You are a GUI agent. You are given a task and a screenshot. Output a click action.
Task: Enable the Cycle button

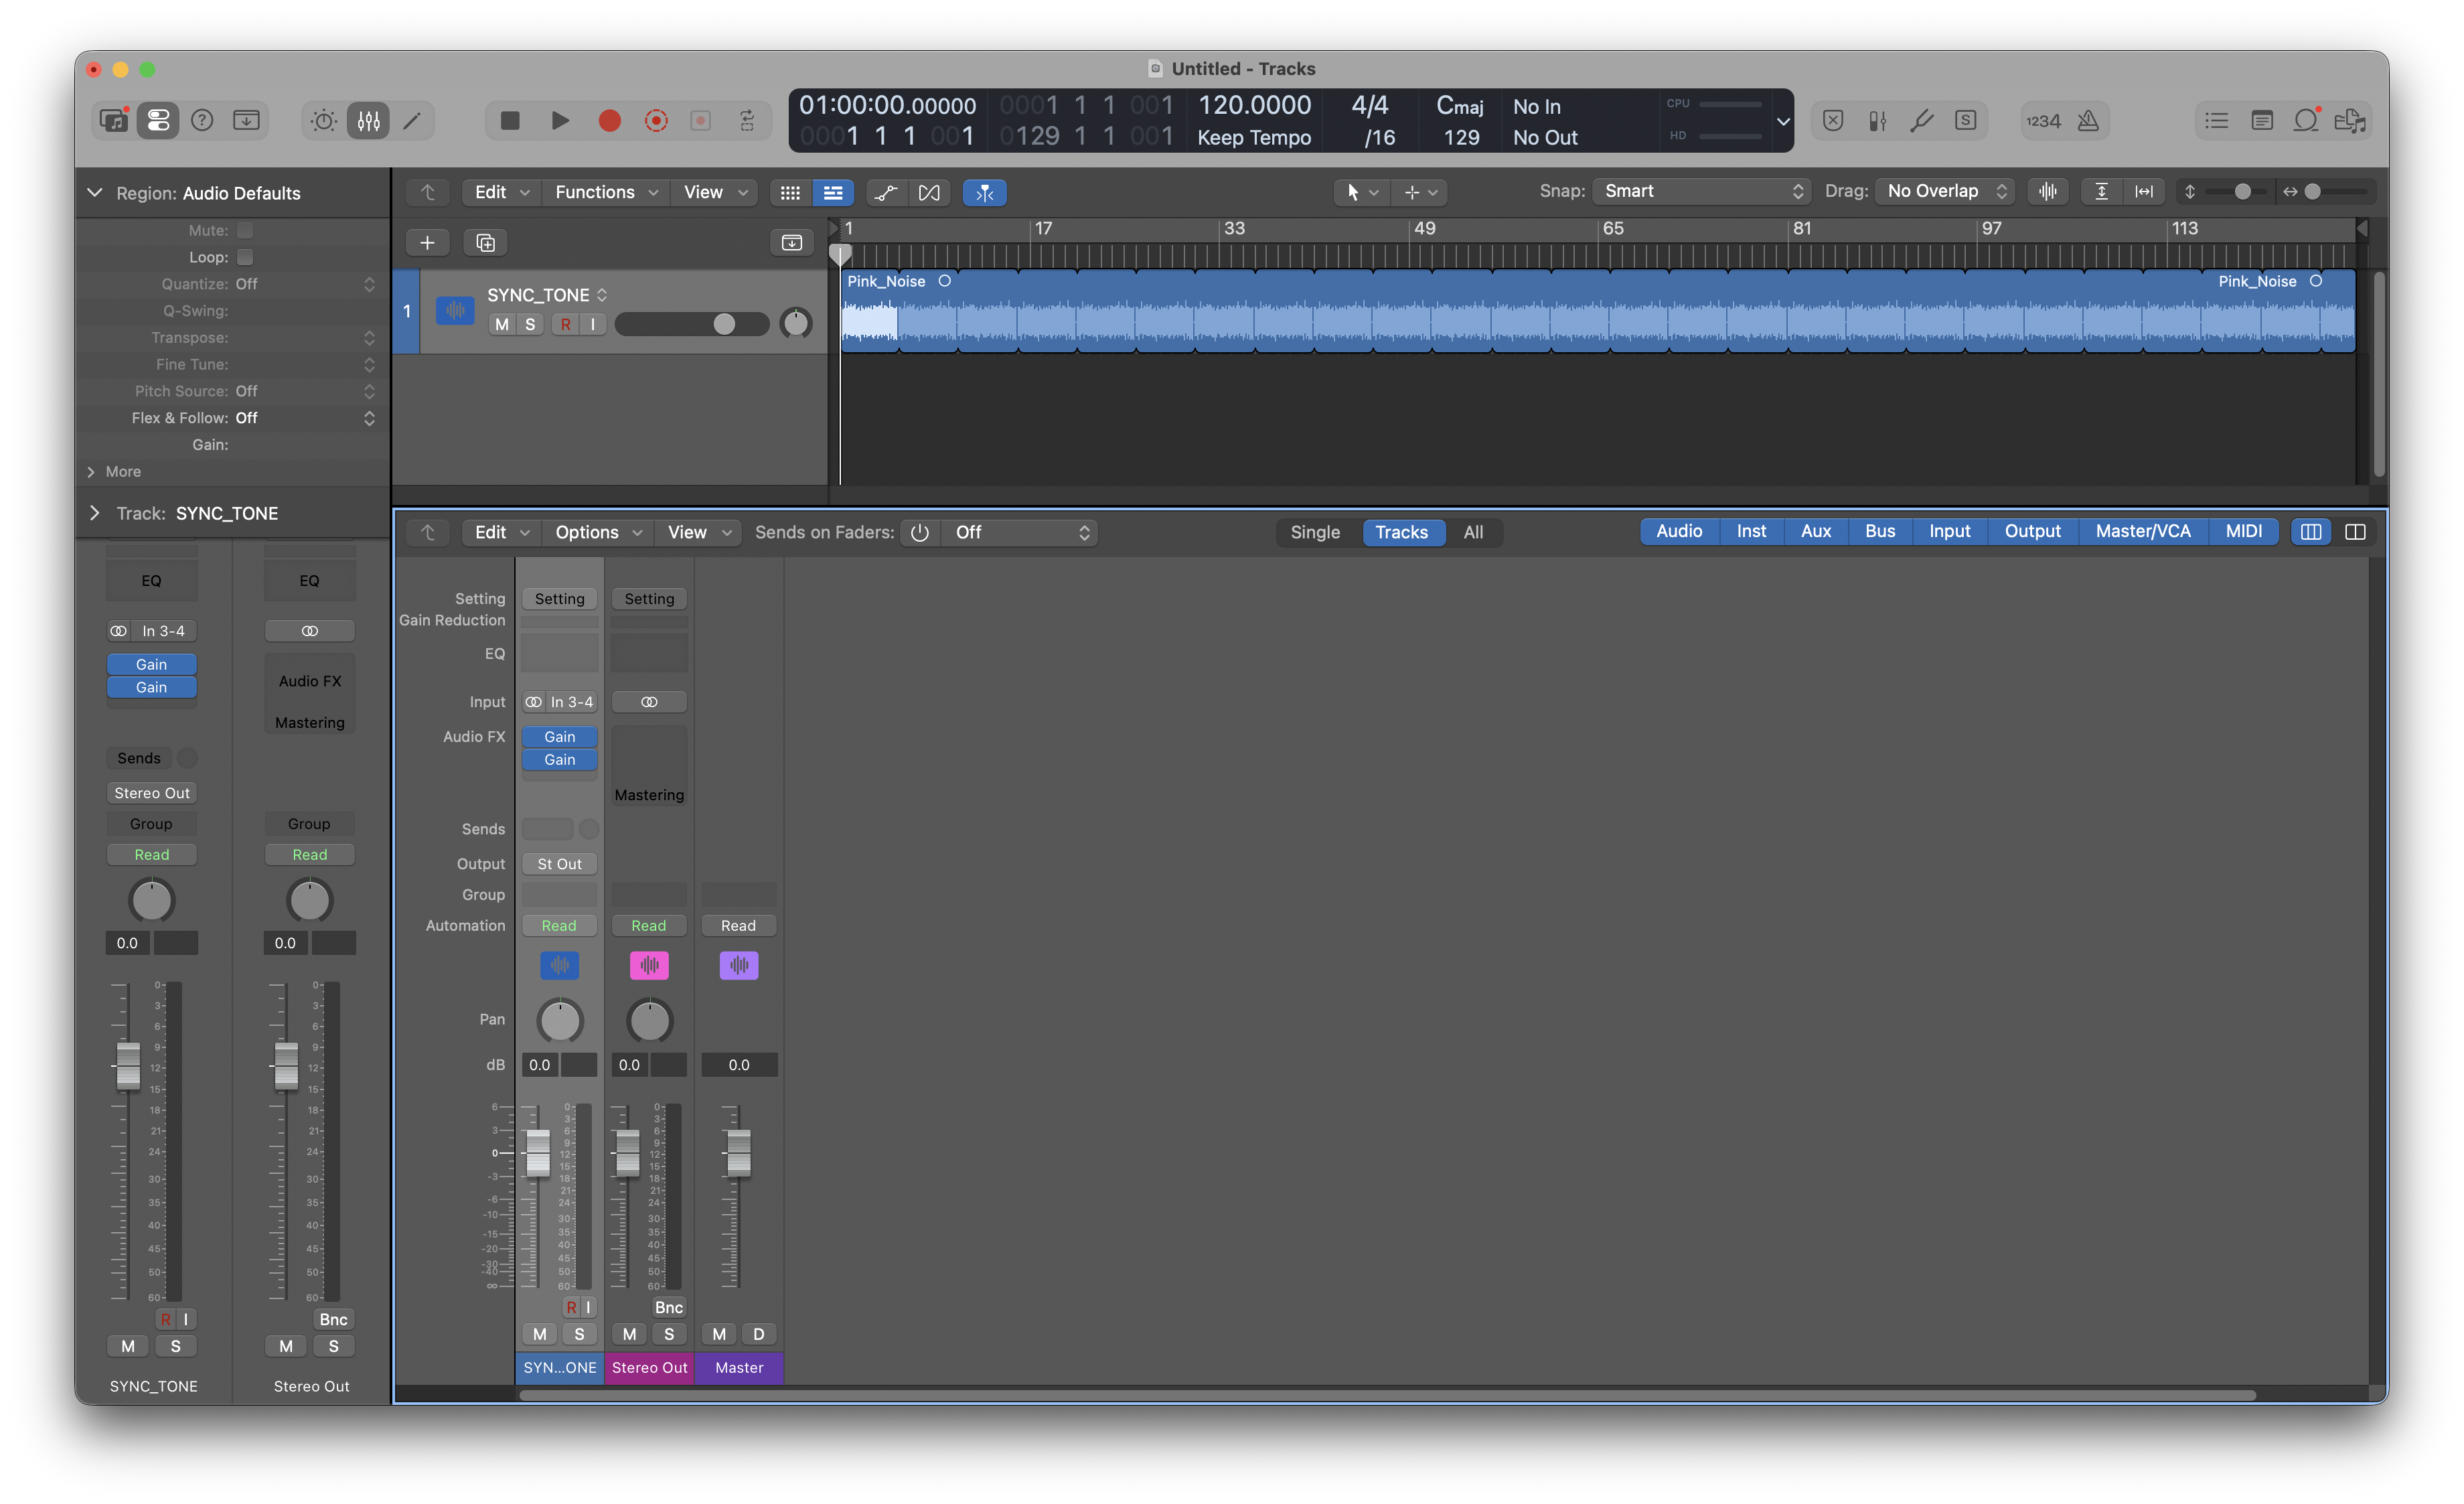pyautogui.click(x=747, y=121)
